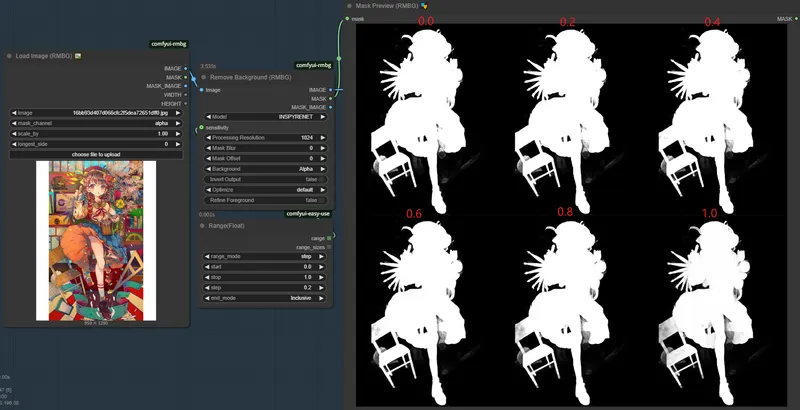Open the Model dropdown showing INSPYRENET
800x410 pixels.
tap(265, 116)
